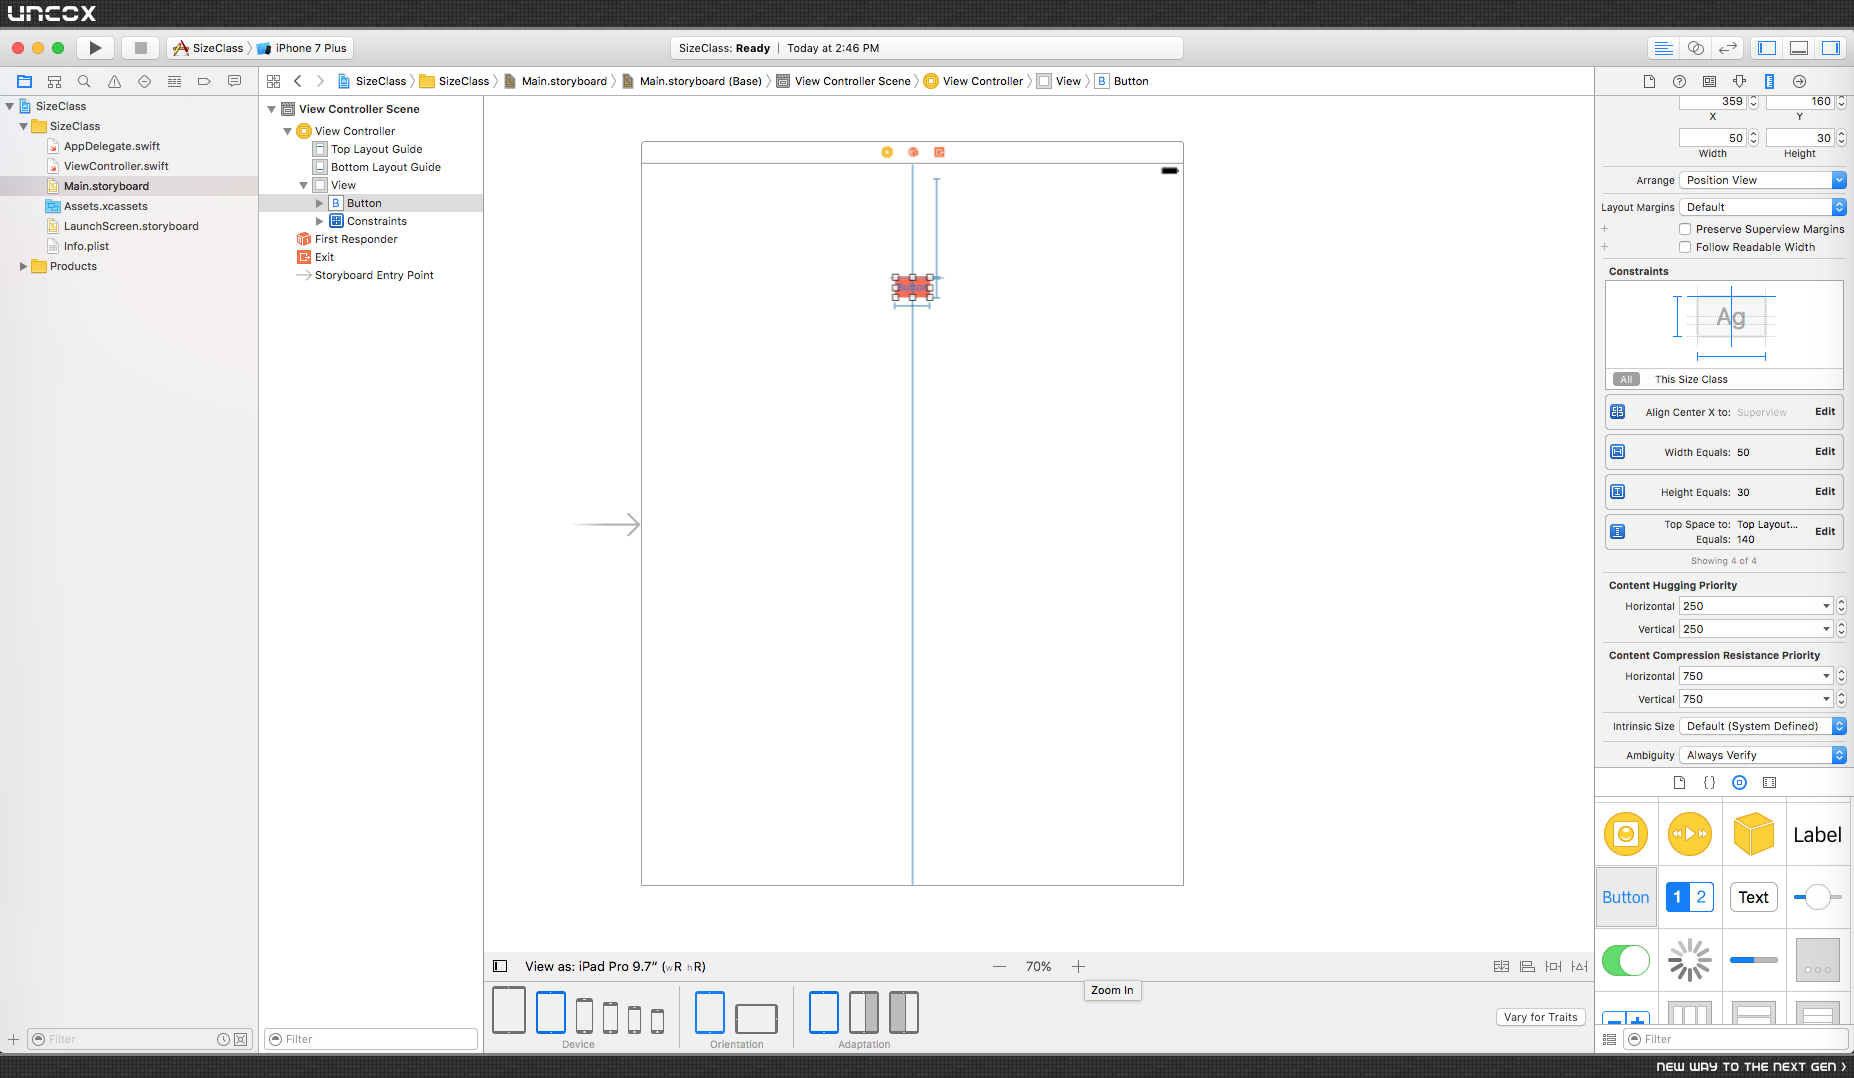Show the Symbol navigator
The height and width of the screenshot is (1078, 1854).
coord(54,81)
